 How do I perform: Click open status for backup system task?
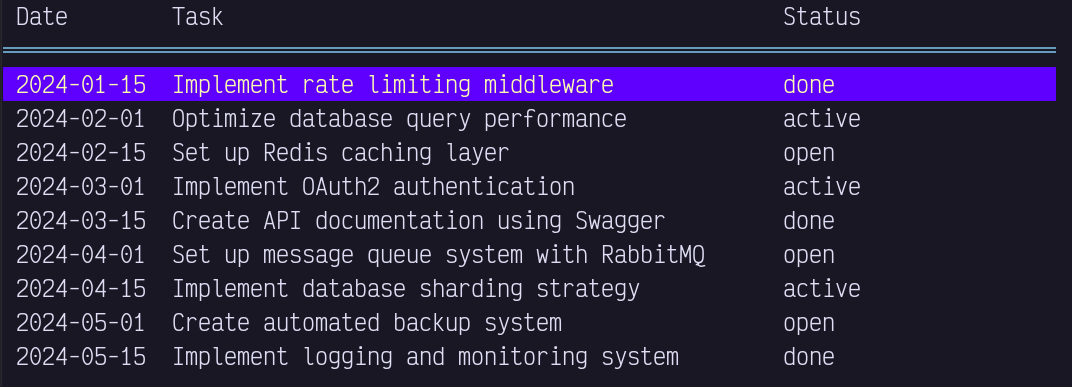click(809, 323)
